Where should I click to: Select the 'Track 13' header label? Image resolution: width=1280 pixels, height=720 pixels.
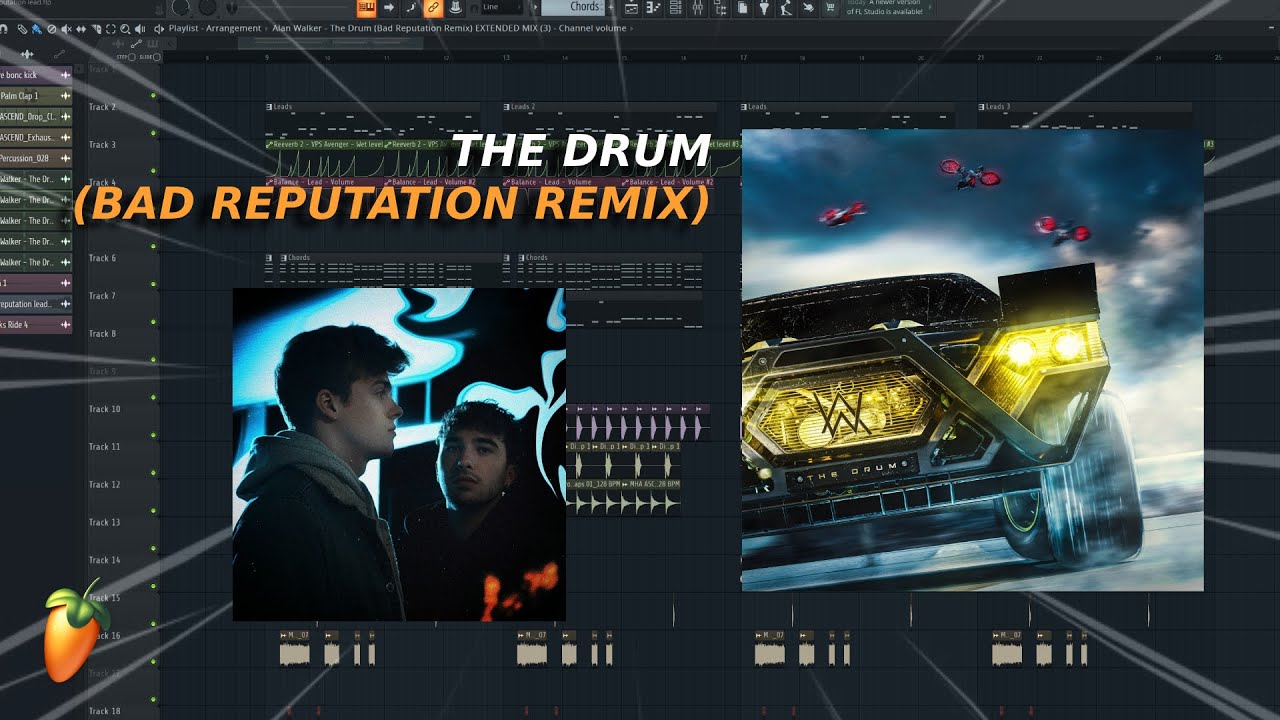(x=104, y=522)
